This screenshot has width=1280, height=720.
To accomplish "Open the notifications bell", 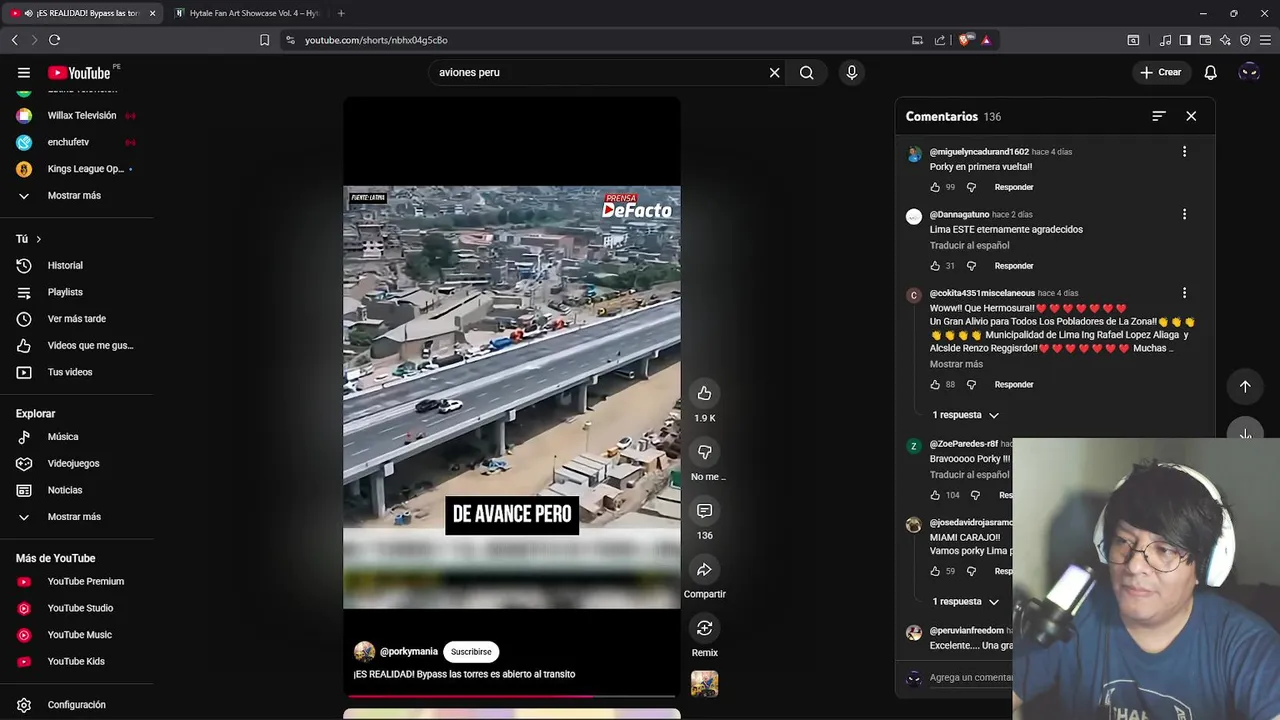I will [x=1210, y=72].
